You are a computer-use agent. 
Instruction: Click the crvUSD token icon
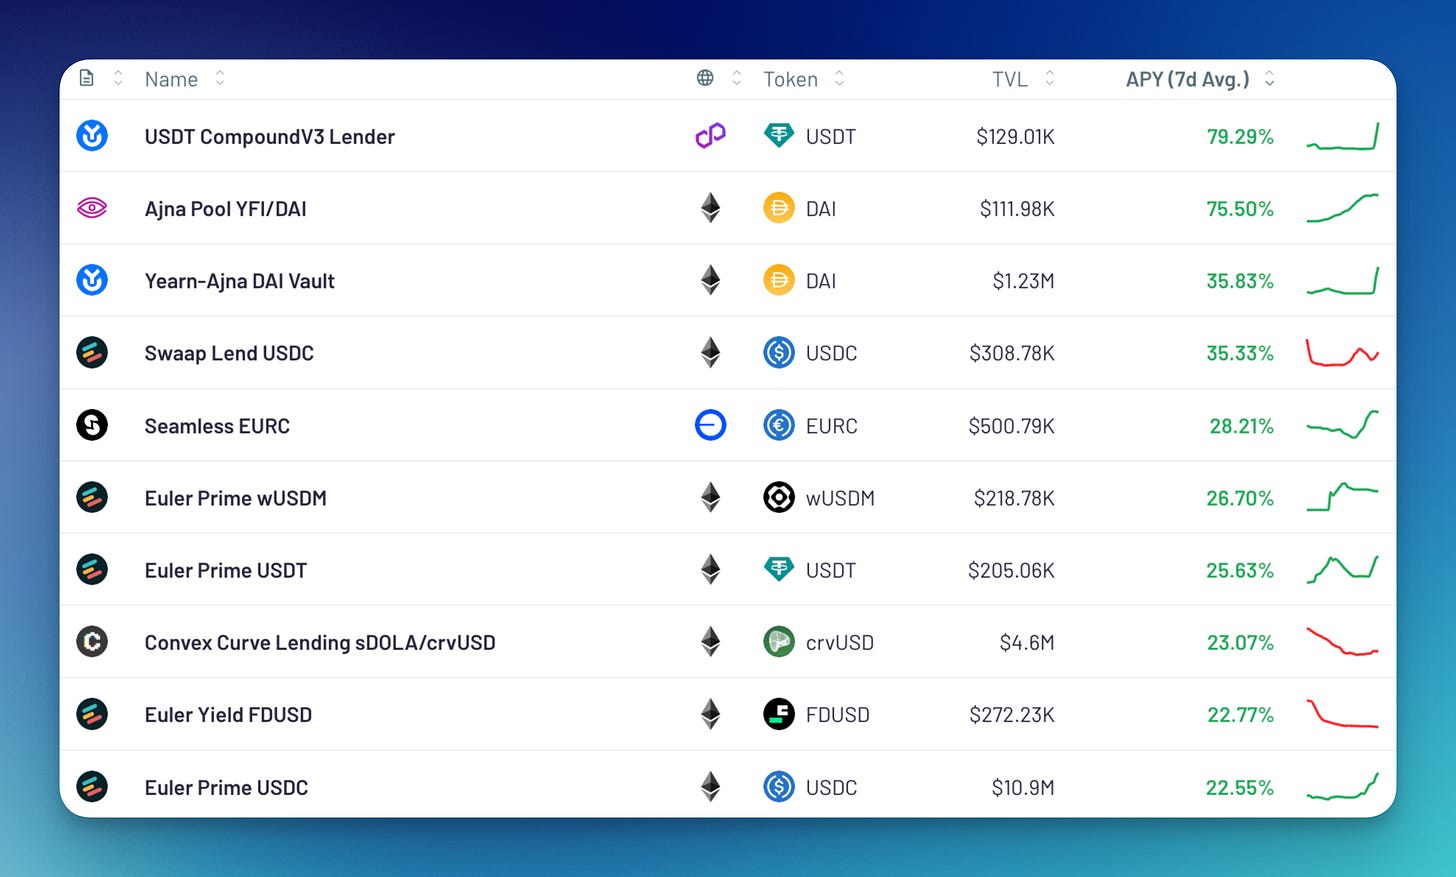pyautogui.click(x=778, y=641)
